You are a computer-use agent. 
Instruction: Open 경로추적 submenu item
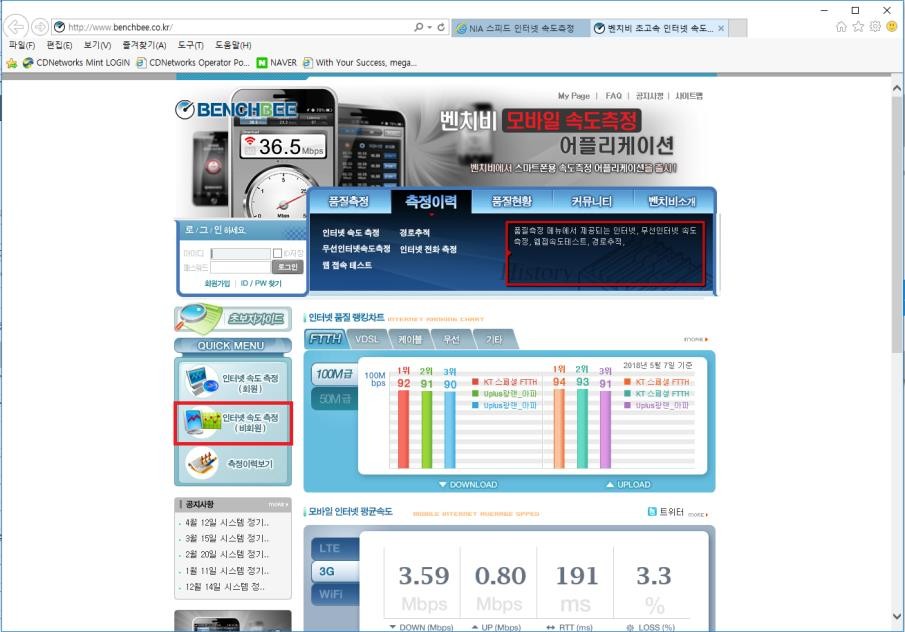[414, 233]
